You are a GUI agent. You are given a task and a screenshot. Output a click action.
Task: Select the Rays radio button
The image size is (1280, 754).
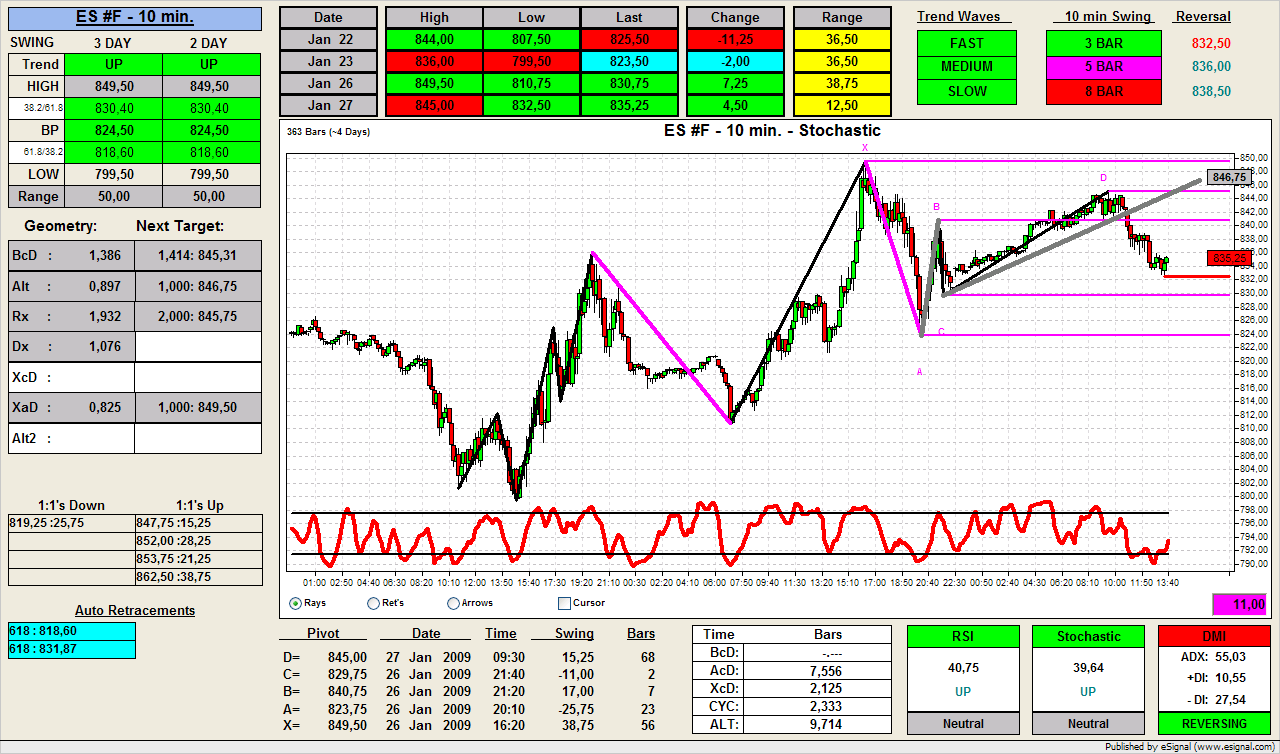296,603
